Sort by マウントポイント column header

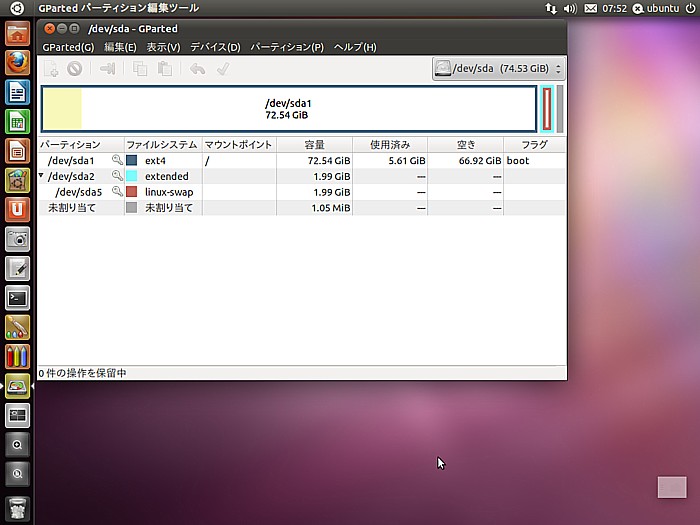239,145
